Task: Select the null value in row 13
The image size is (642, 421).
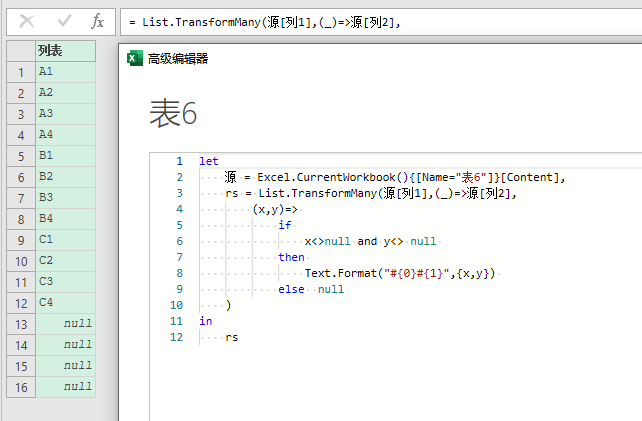Action: coord(66,324)
